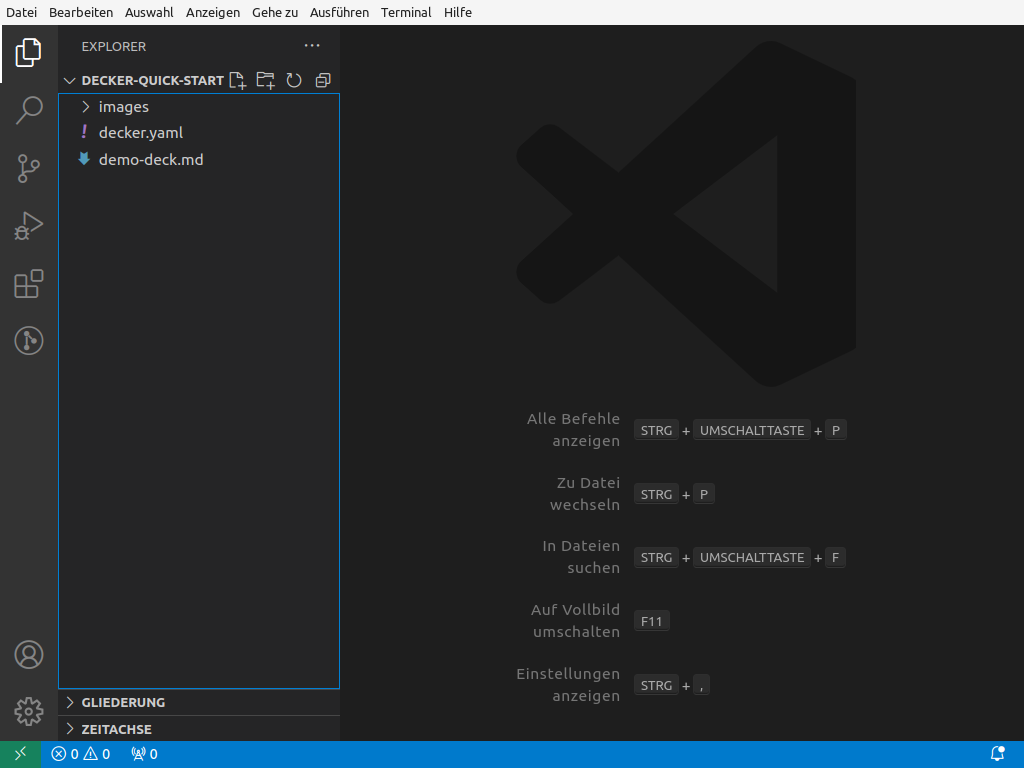The image size is (1024, 768).
Task: Open the Run and Debug view icon
Action: tap(28, 226)
